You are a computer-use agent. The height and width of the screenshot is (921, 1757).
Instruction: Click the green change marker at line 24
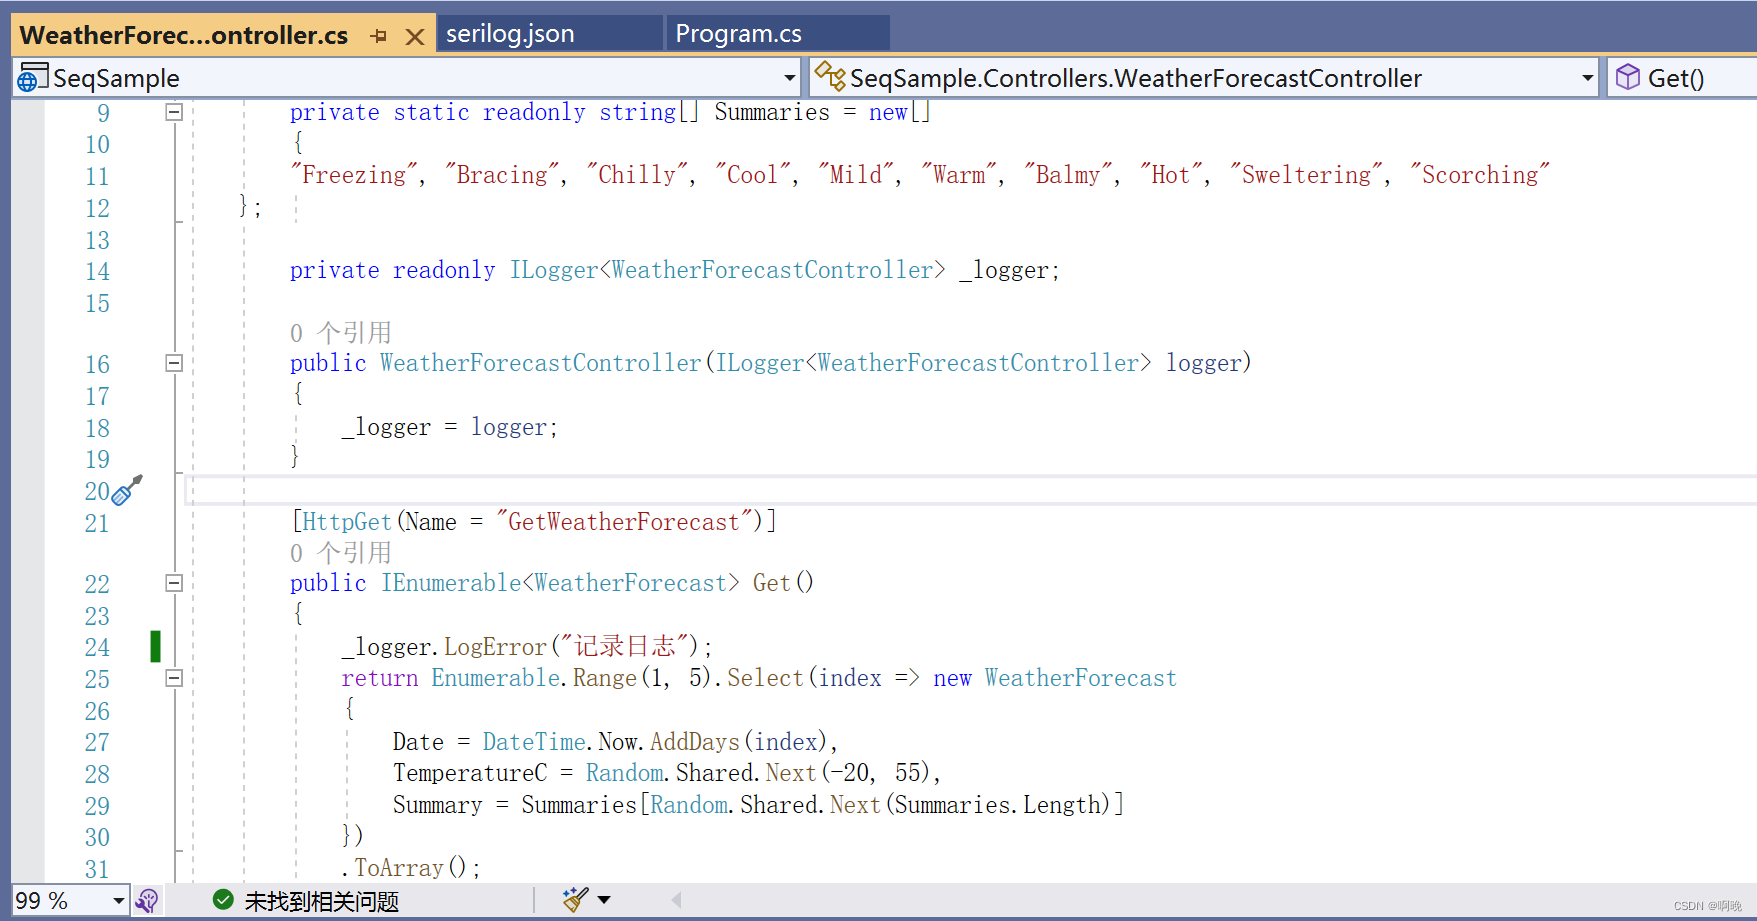point(155,646)
